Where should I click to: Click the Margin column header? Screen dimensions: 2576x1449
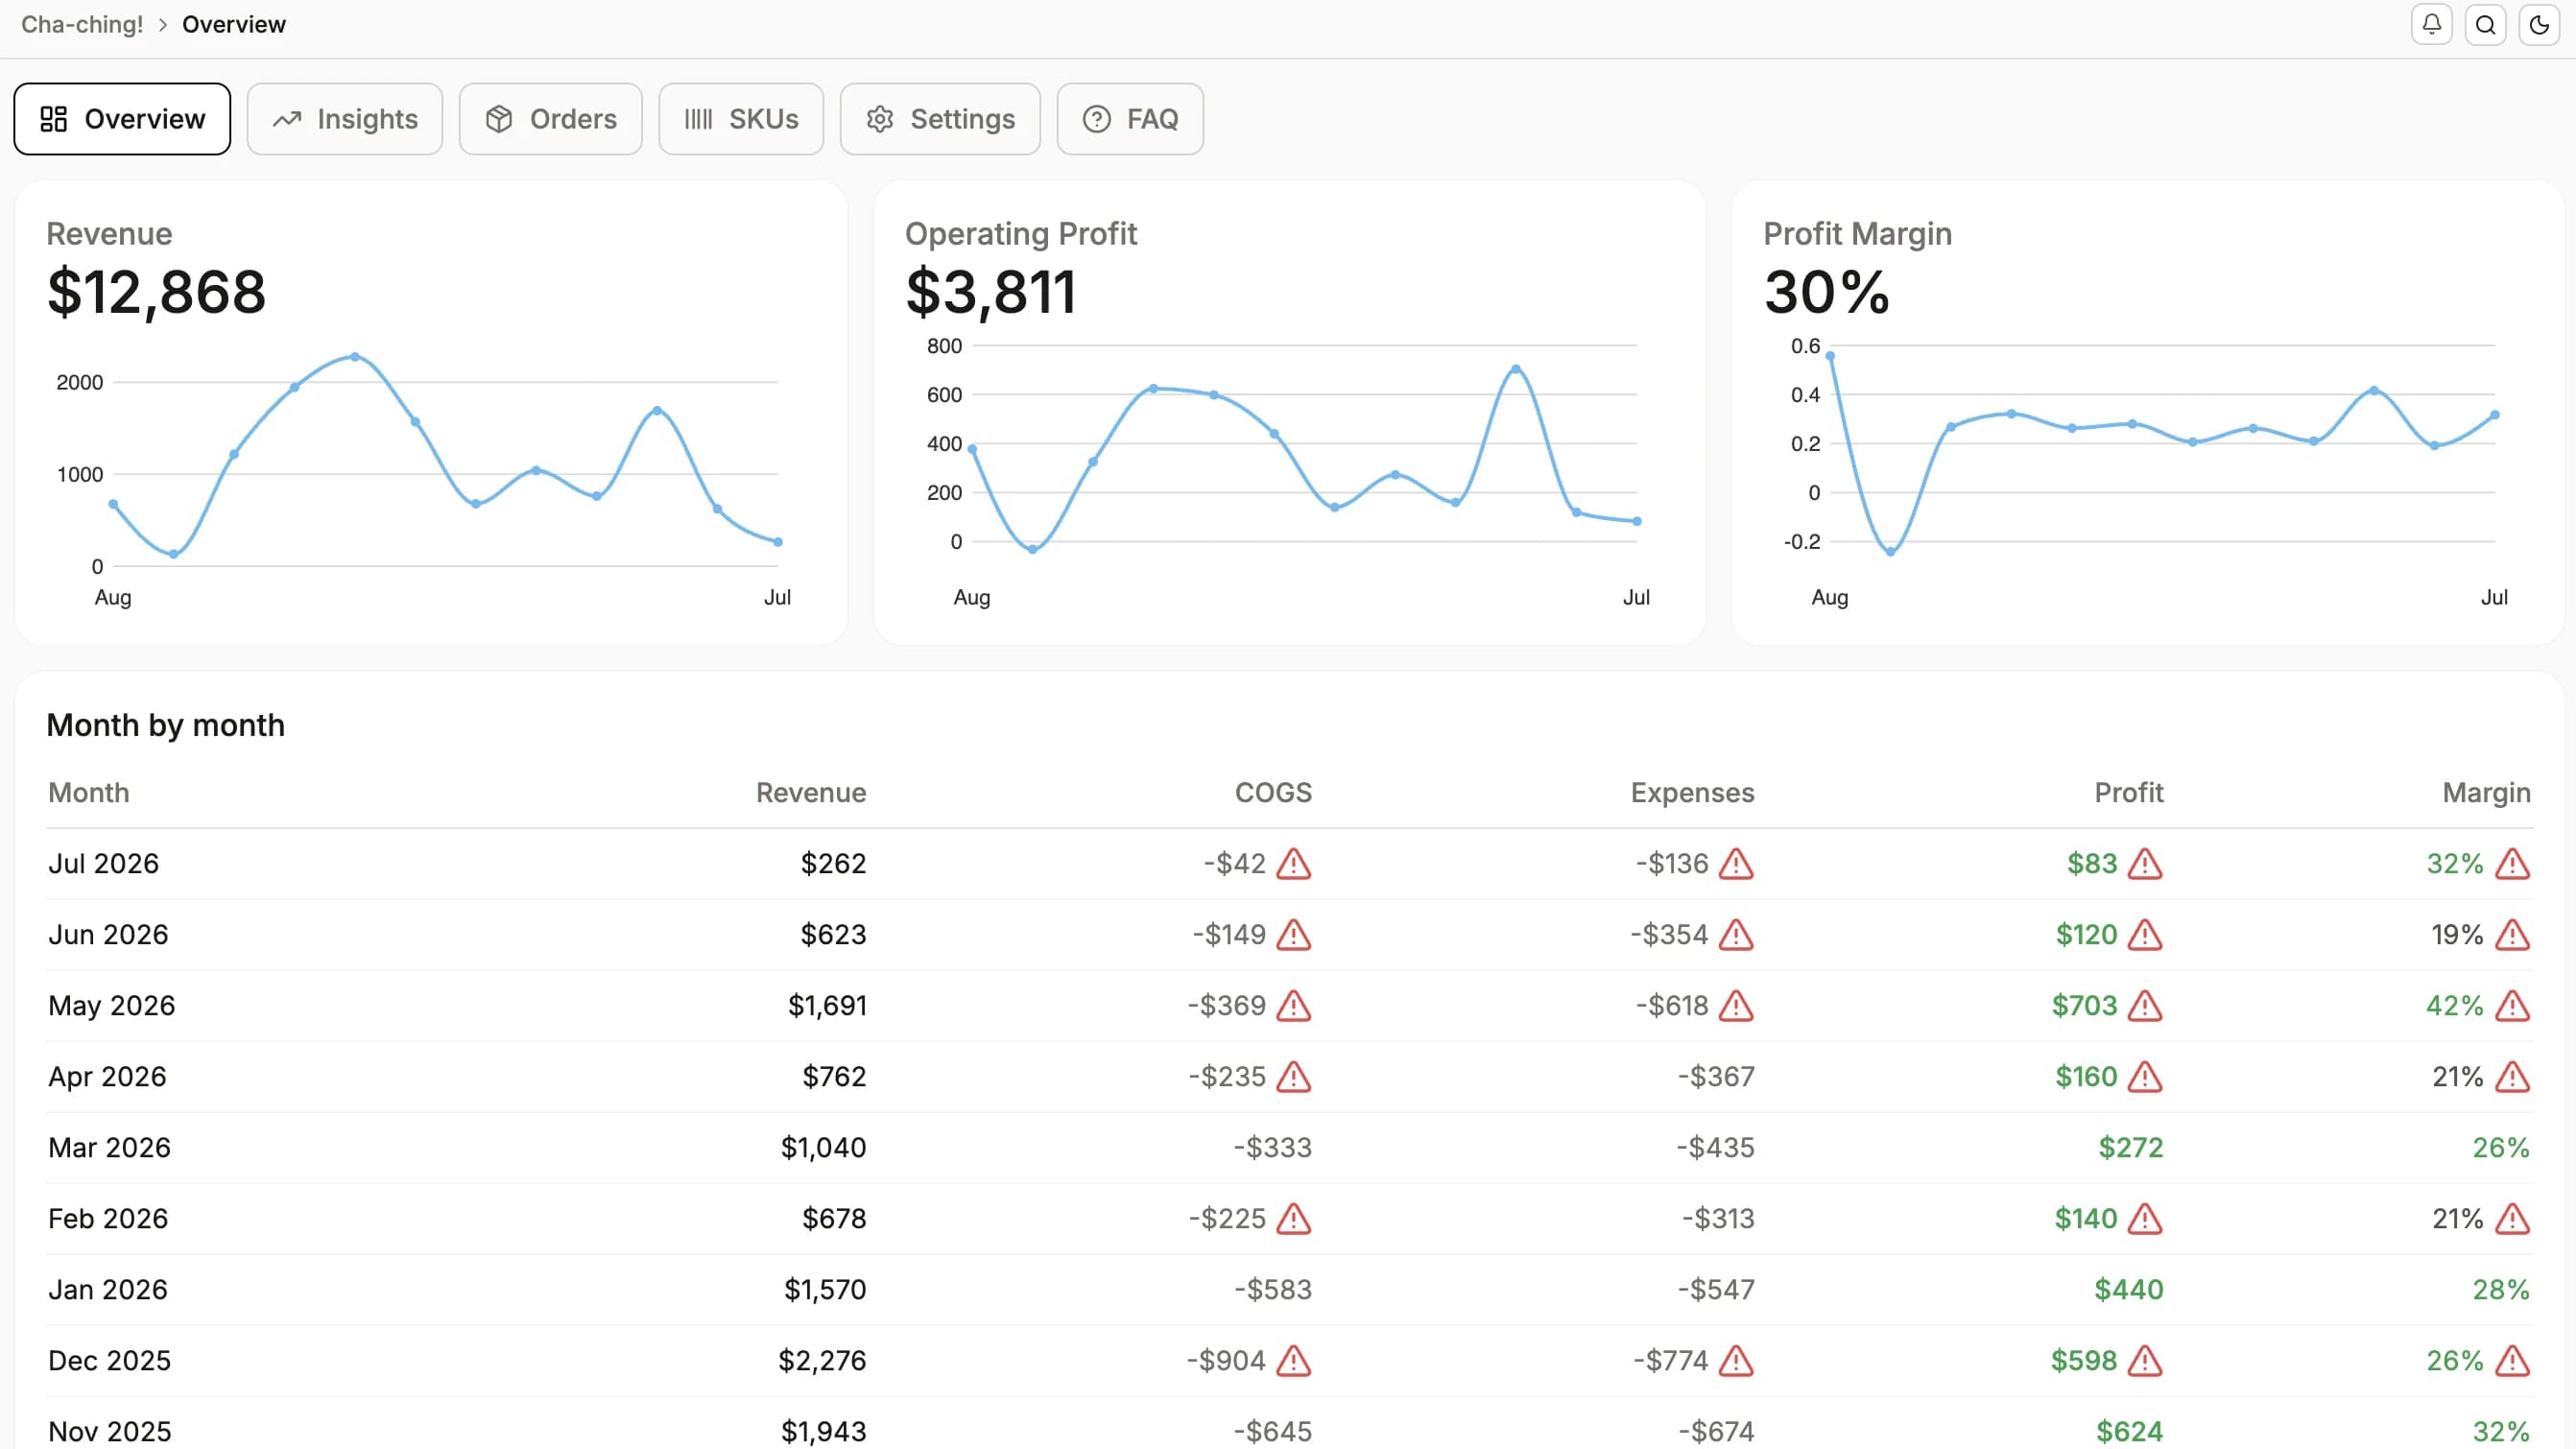click(x=2486, y=792)
